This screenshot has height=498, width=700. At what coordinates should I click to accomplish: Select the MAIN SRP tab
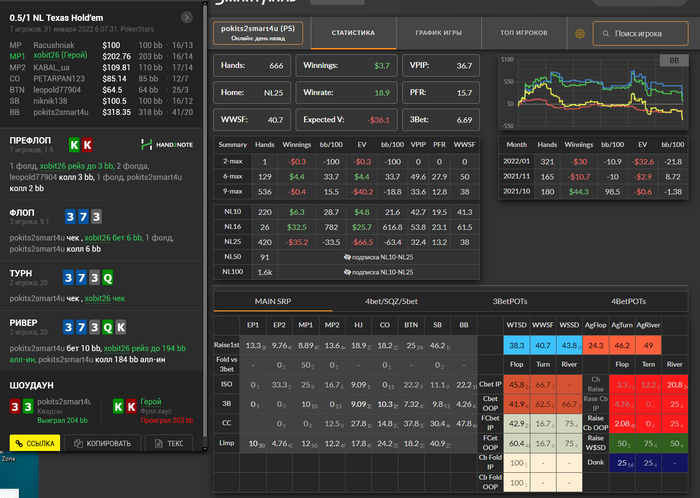(273, 302)
